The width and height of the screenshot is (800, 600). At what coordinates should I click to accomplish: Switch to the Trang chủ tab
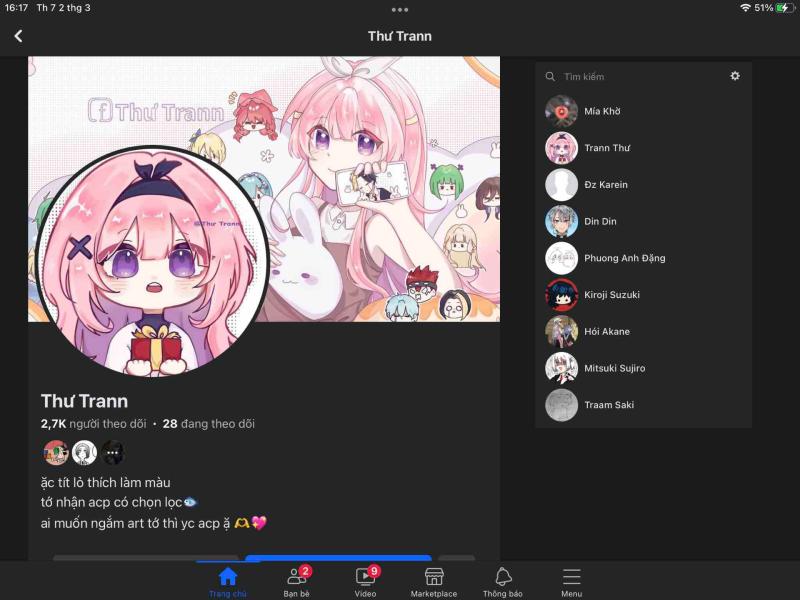point(228,582)
